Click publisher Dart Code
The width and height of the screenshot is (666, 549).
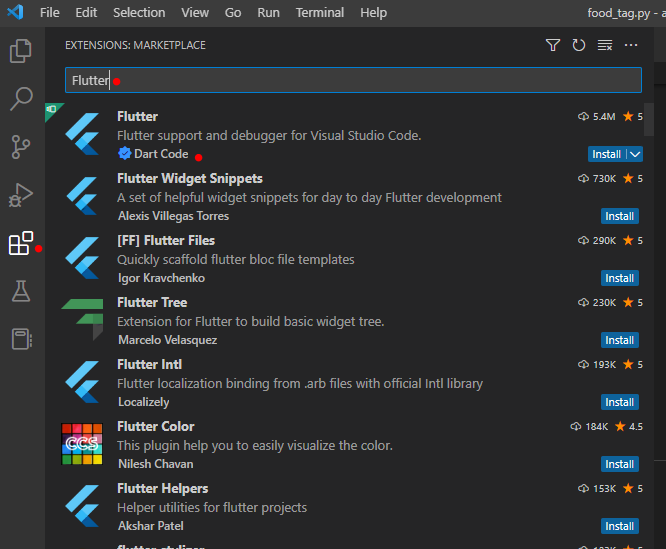point(161,154)
